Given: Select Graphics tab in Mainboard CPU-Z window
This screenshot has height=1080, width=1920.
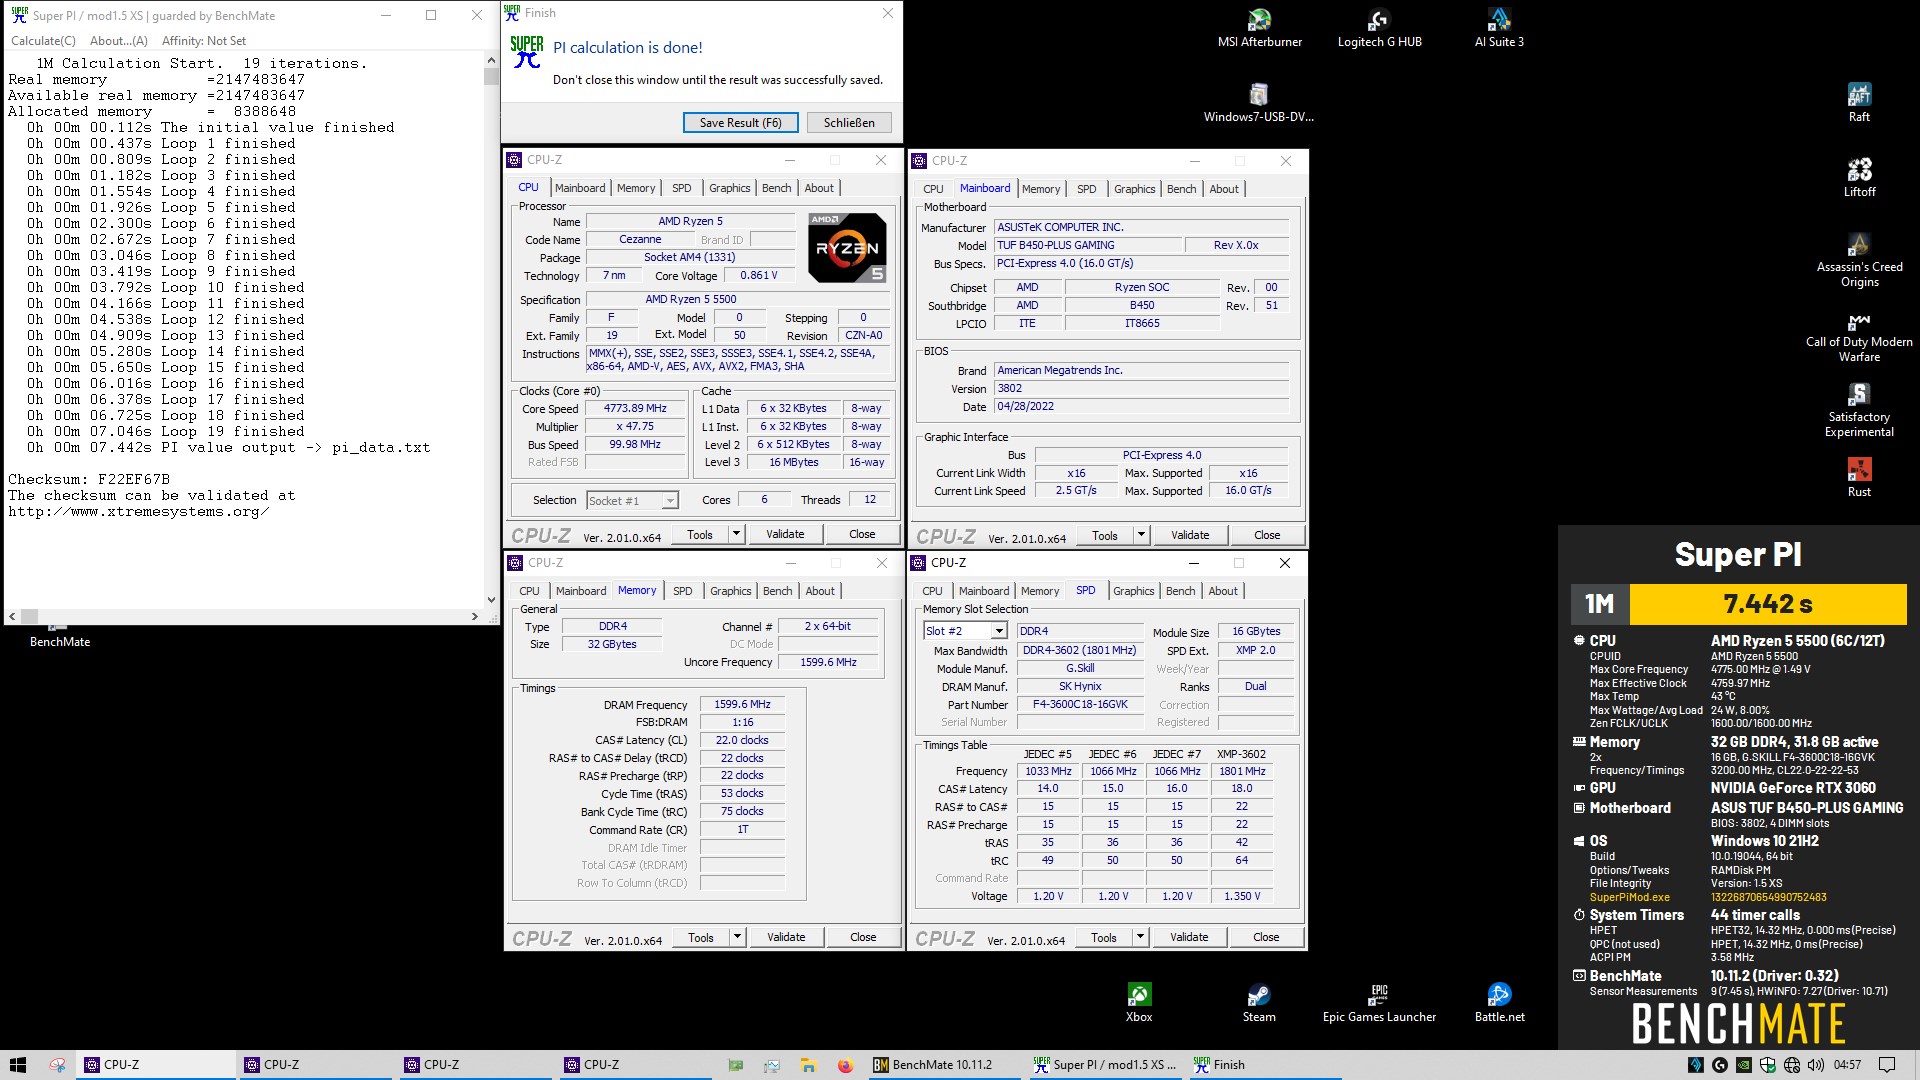Looking at the screenshot, I should 1134,189.
